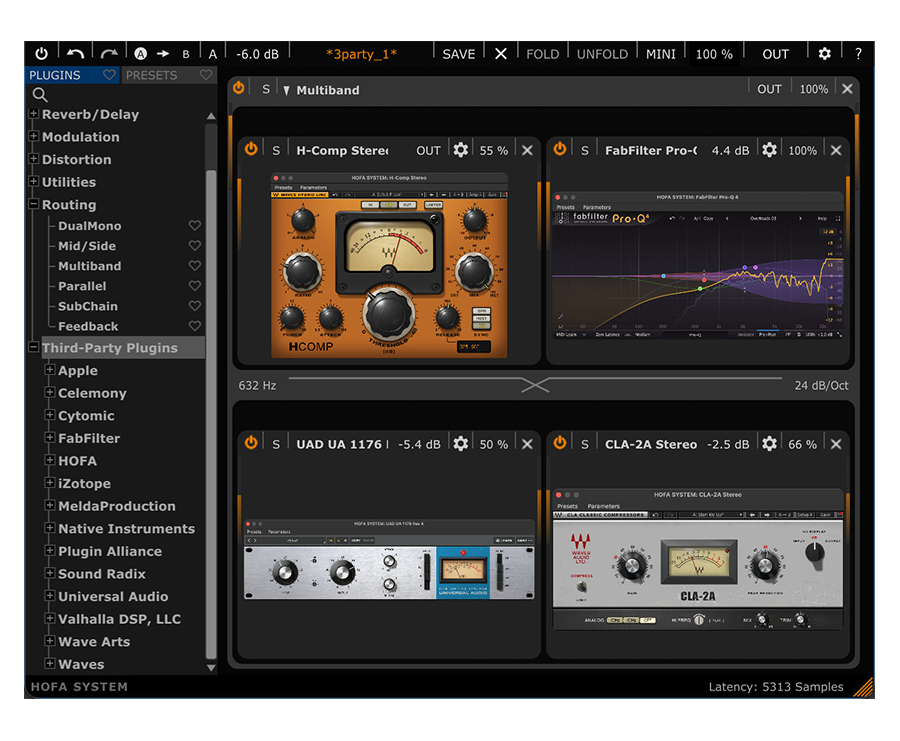This screenshot has width=900, height=741.
Task: Favorite DualMono with its heart icon
Action: coord(195,226)
